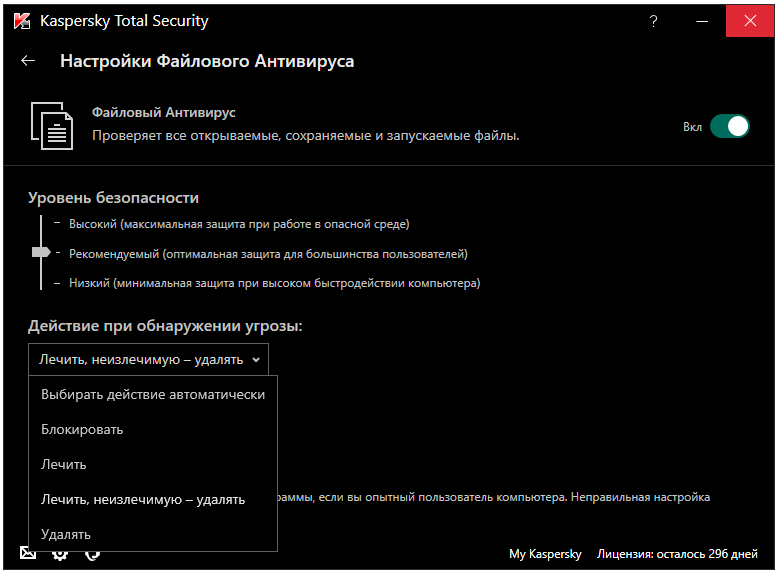This screenshot has height=573, width=778.
Task: Open help with the question mark icon
Action: tap(653, 20)
